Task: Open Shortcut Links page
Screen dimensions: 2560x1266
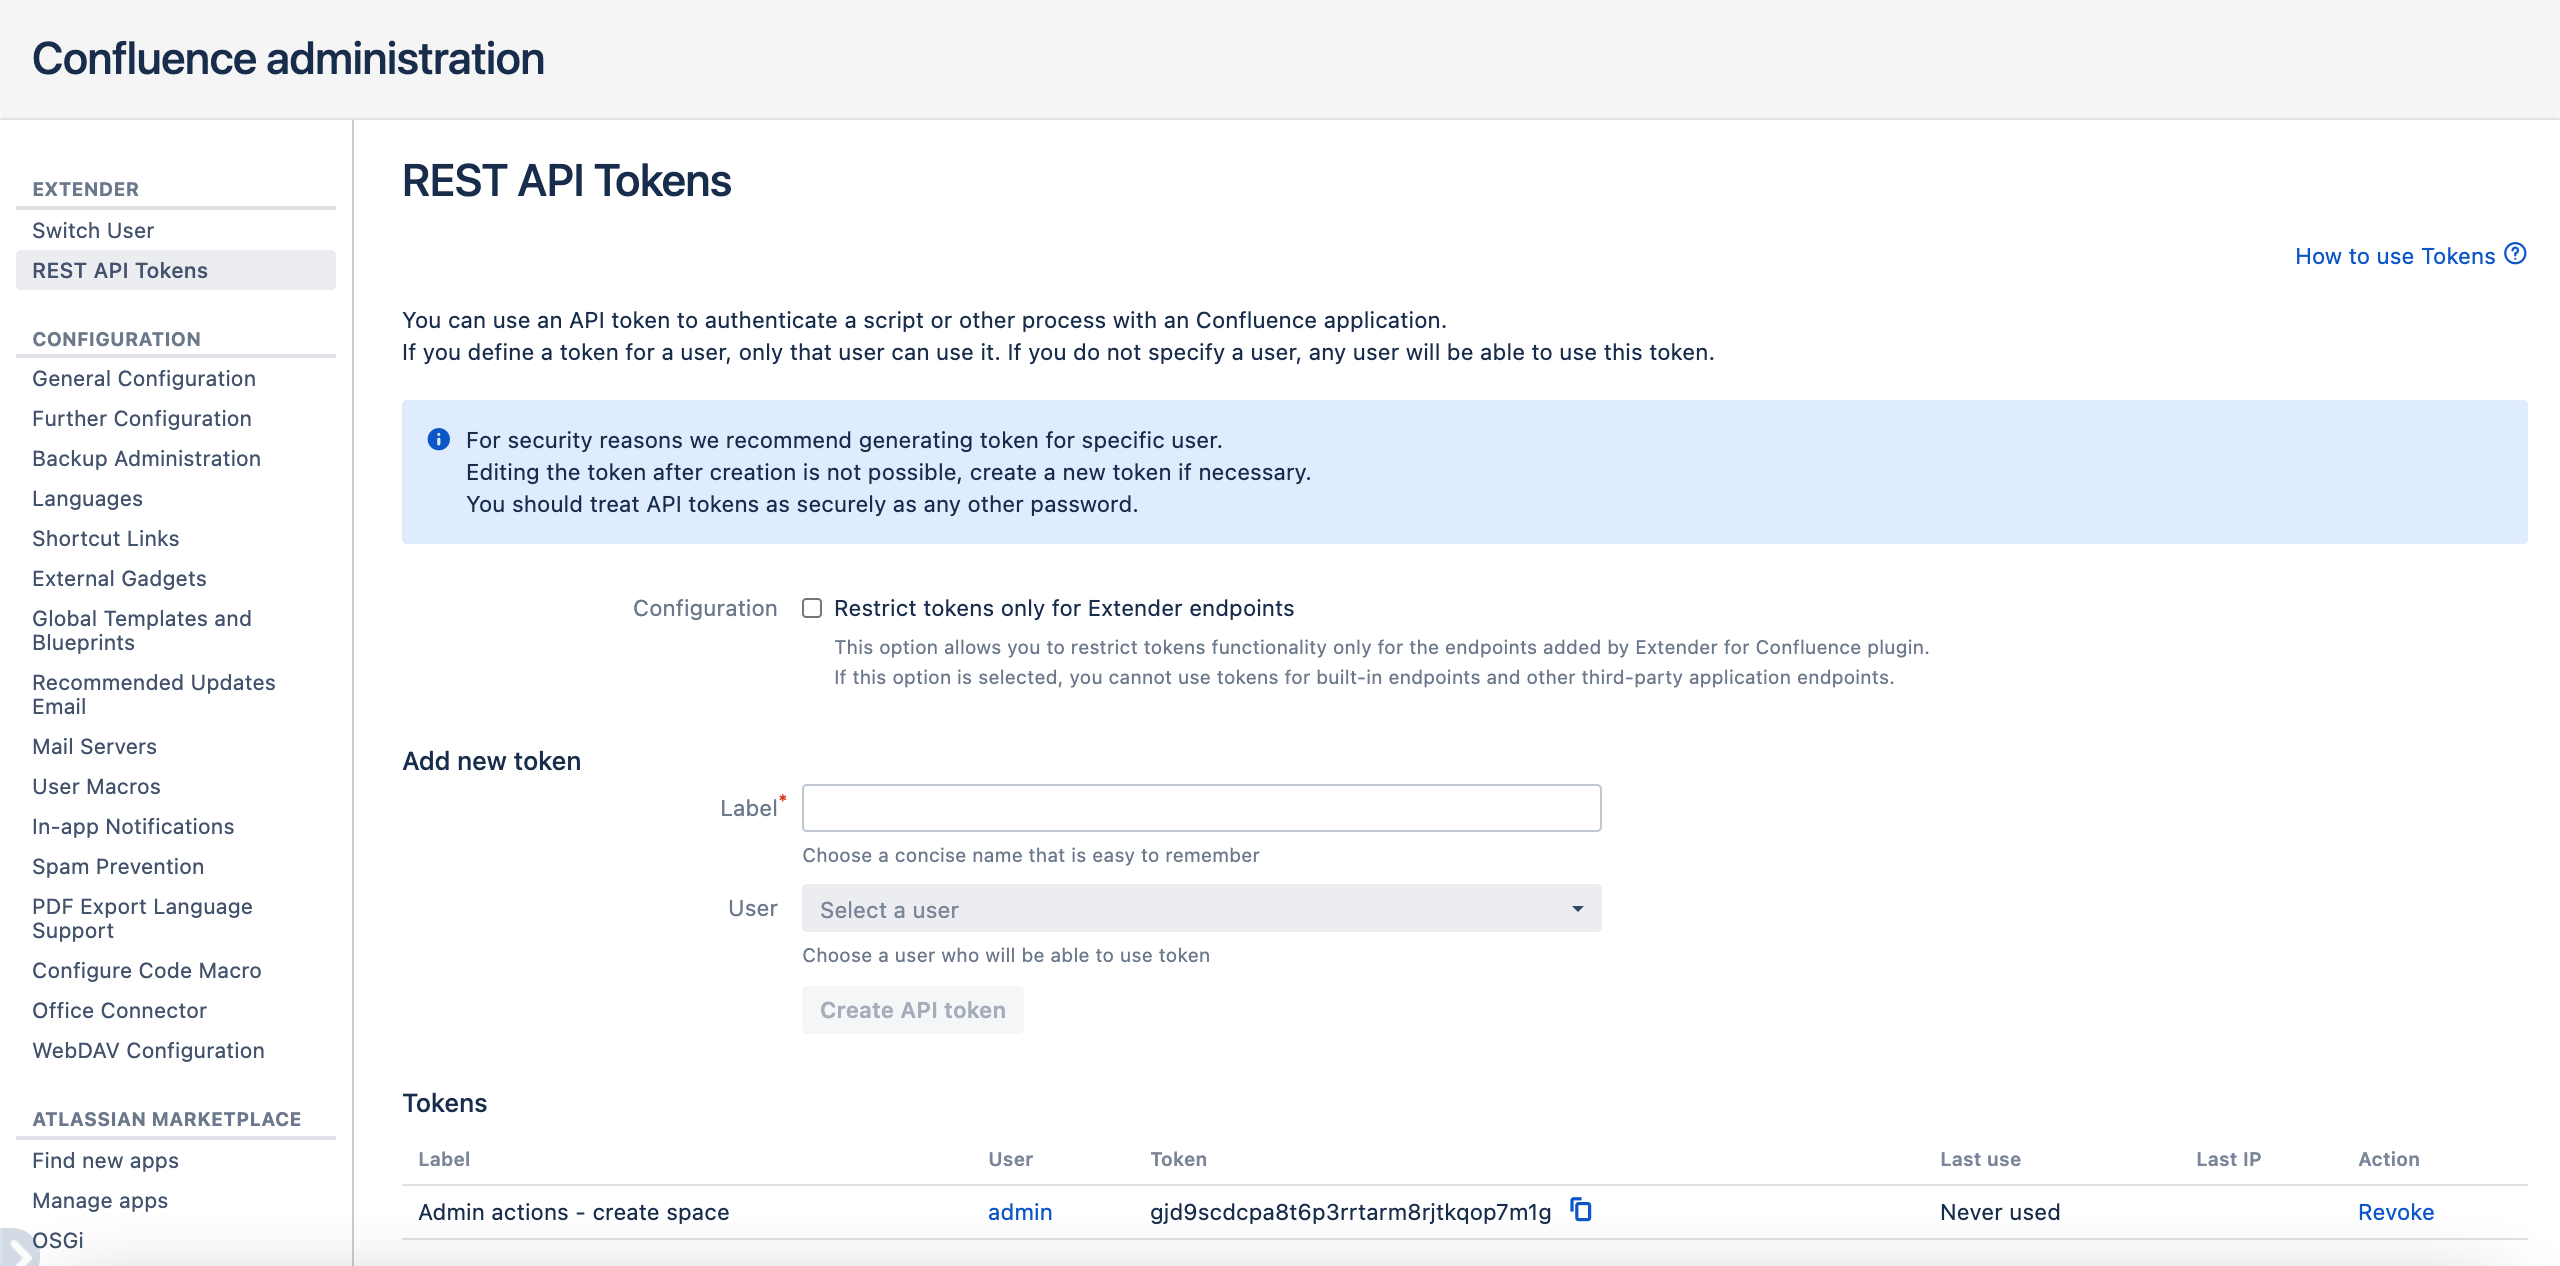Action: (105, 538)
